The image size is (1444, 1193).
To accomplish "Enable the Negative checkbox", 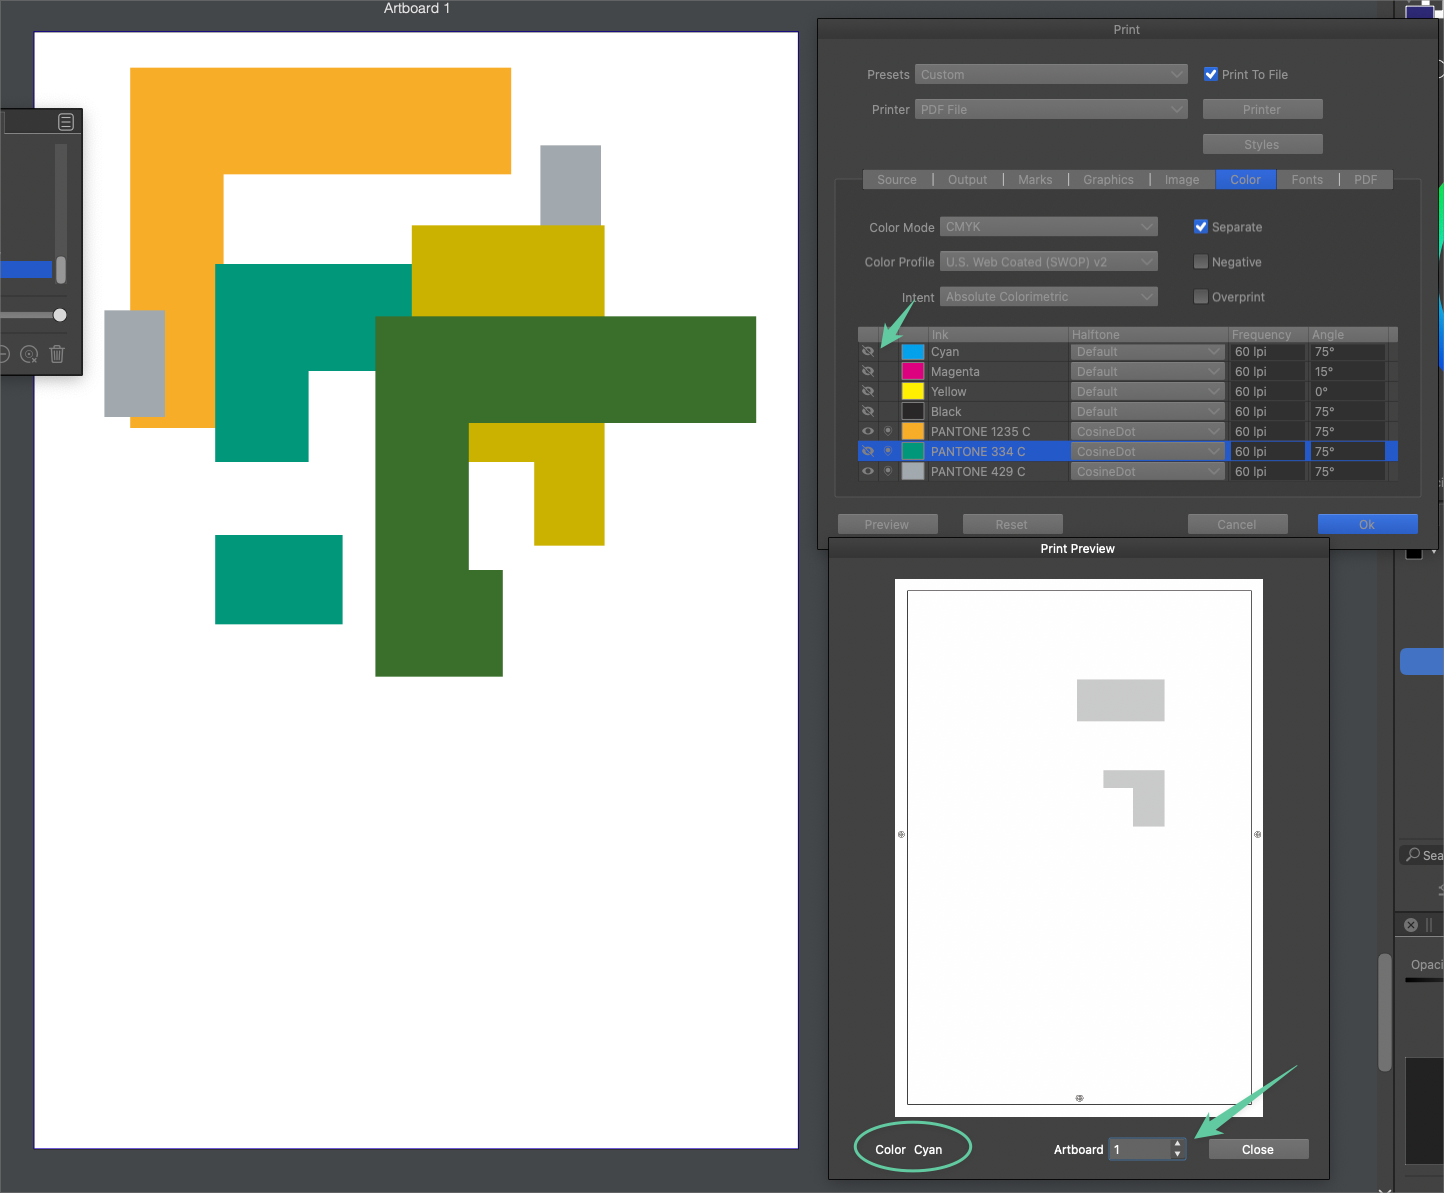I will tap(1201, 262).
